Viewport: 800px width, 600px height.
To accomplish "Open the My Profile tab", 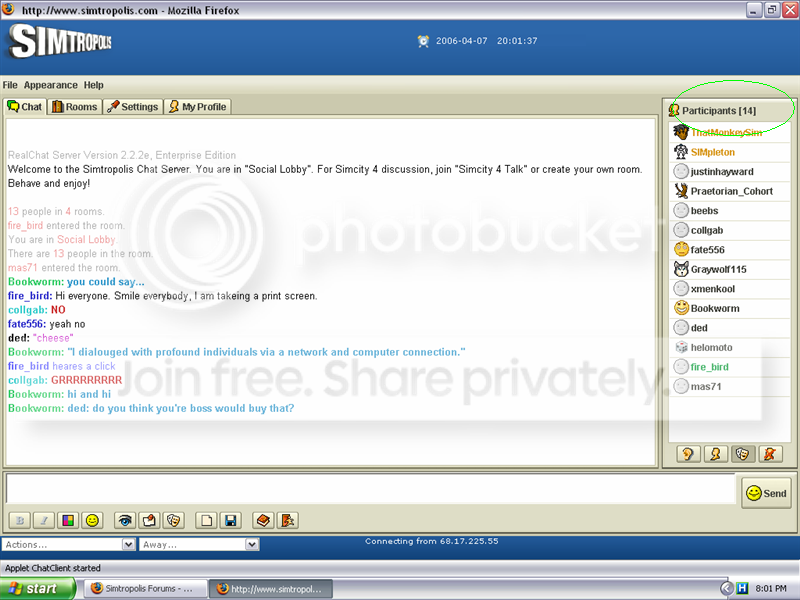I will point(197,107).
